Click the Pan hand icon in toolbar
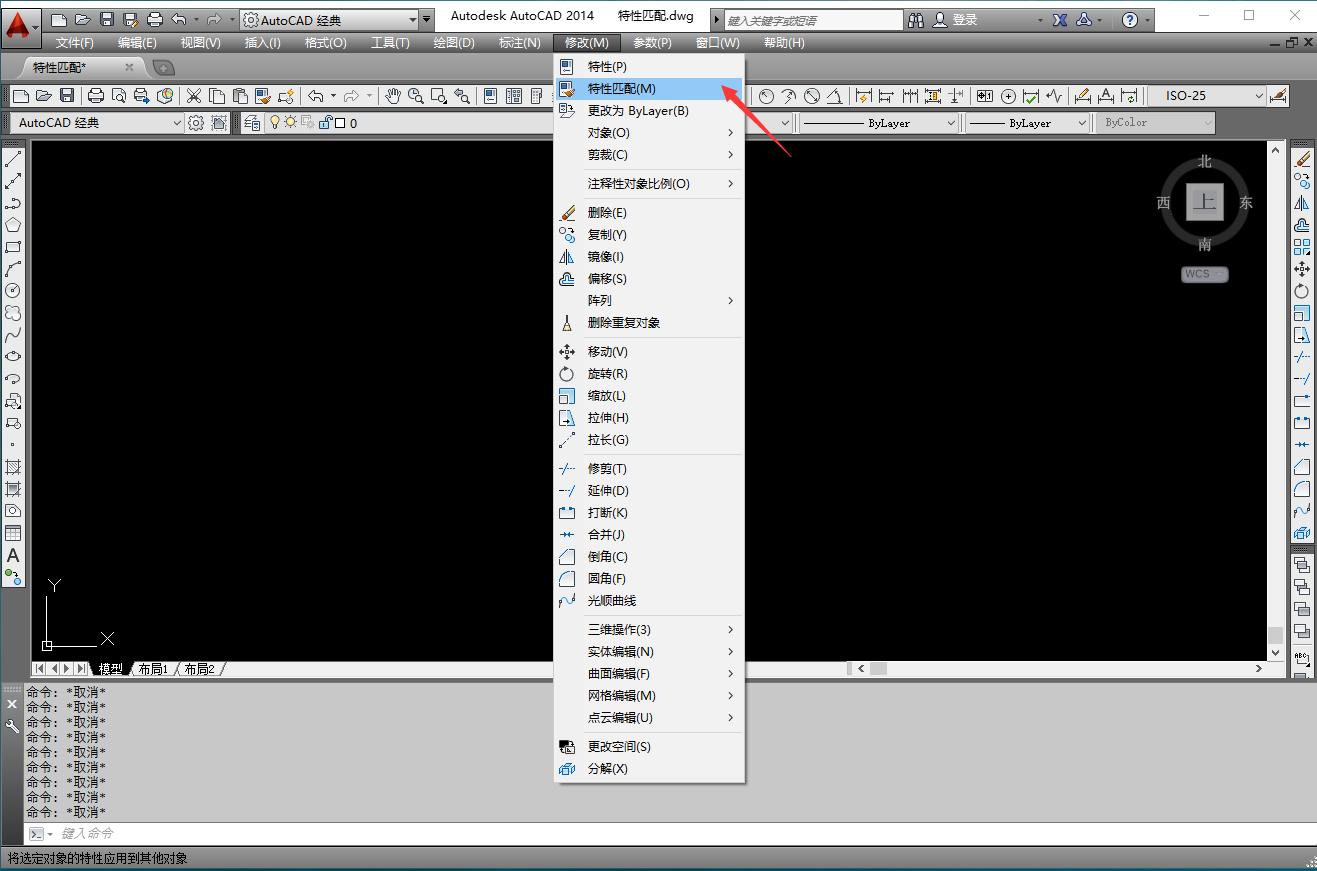Screen dimensions: 1317x871 [393, 96]
